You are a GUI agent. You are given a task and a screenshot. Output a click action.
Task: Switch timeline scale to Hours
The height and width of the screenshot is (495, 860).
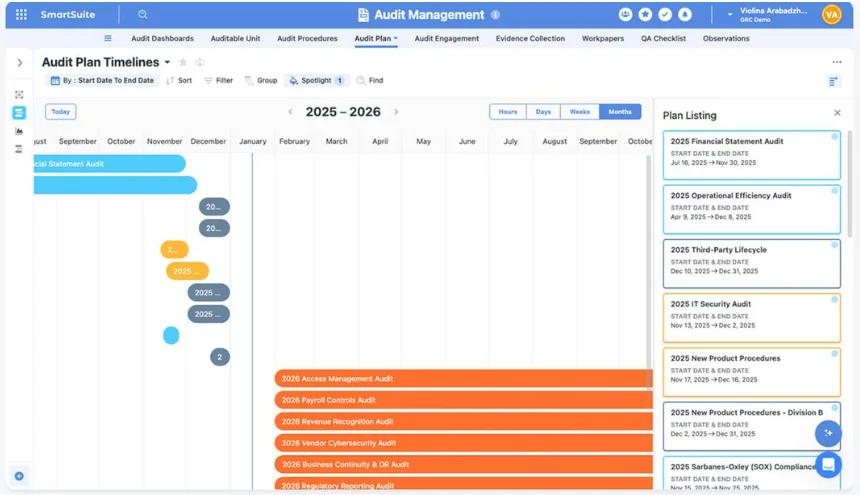coord(508,112)
